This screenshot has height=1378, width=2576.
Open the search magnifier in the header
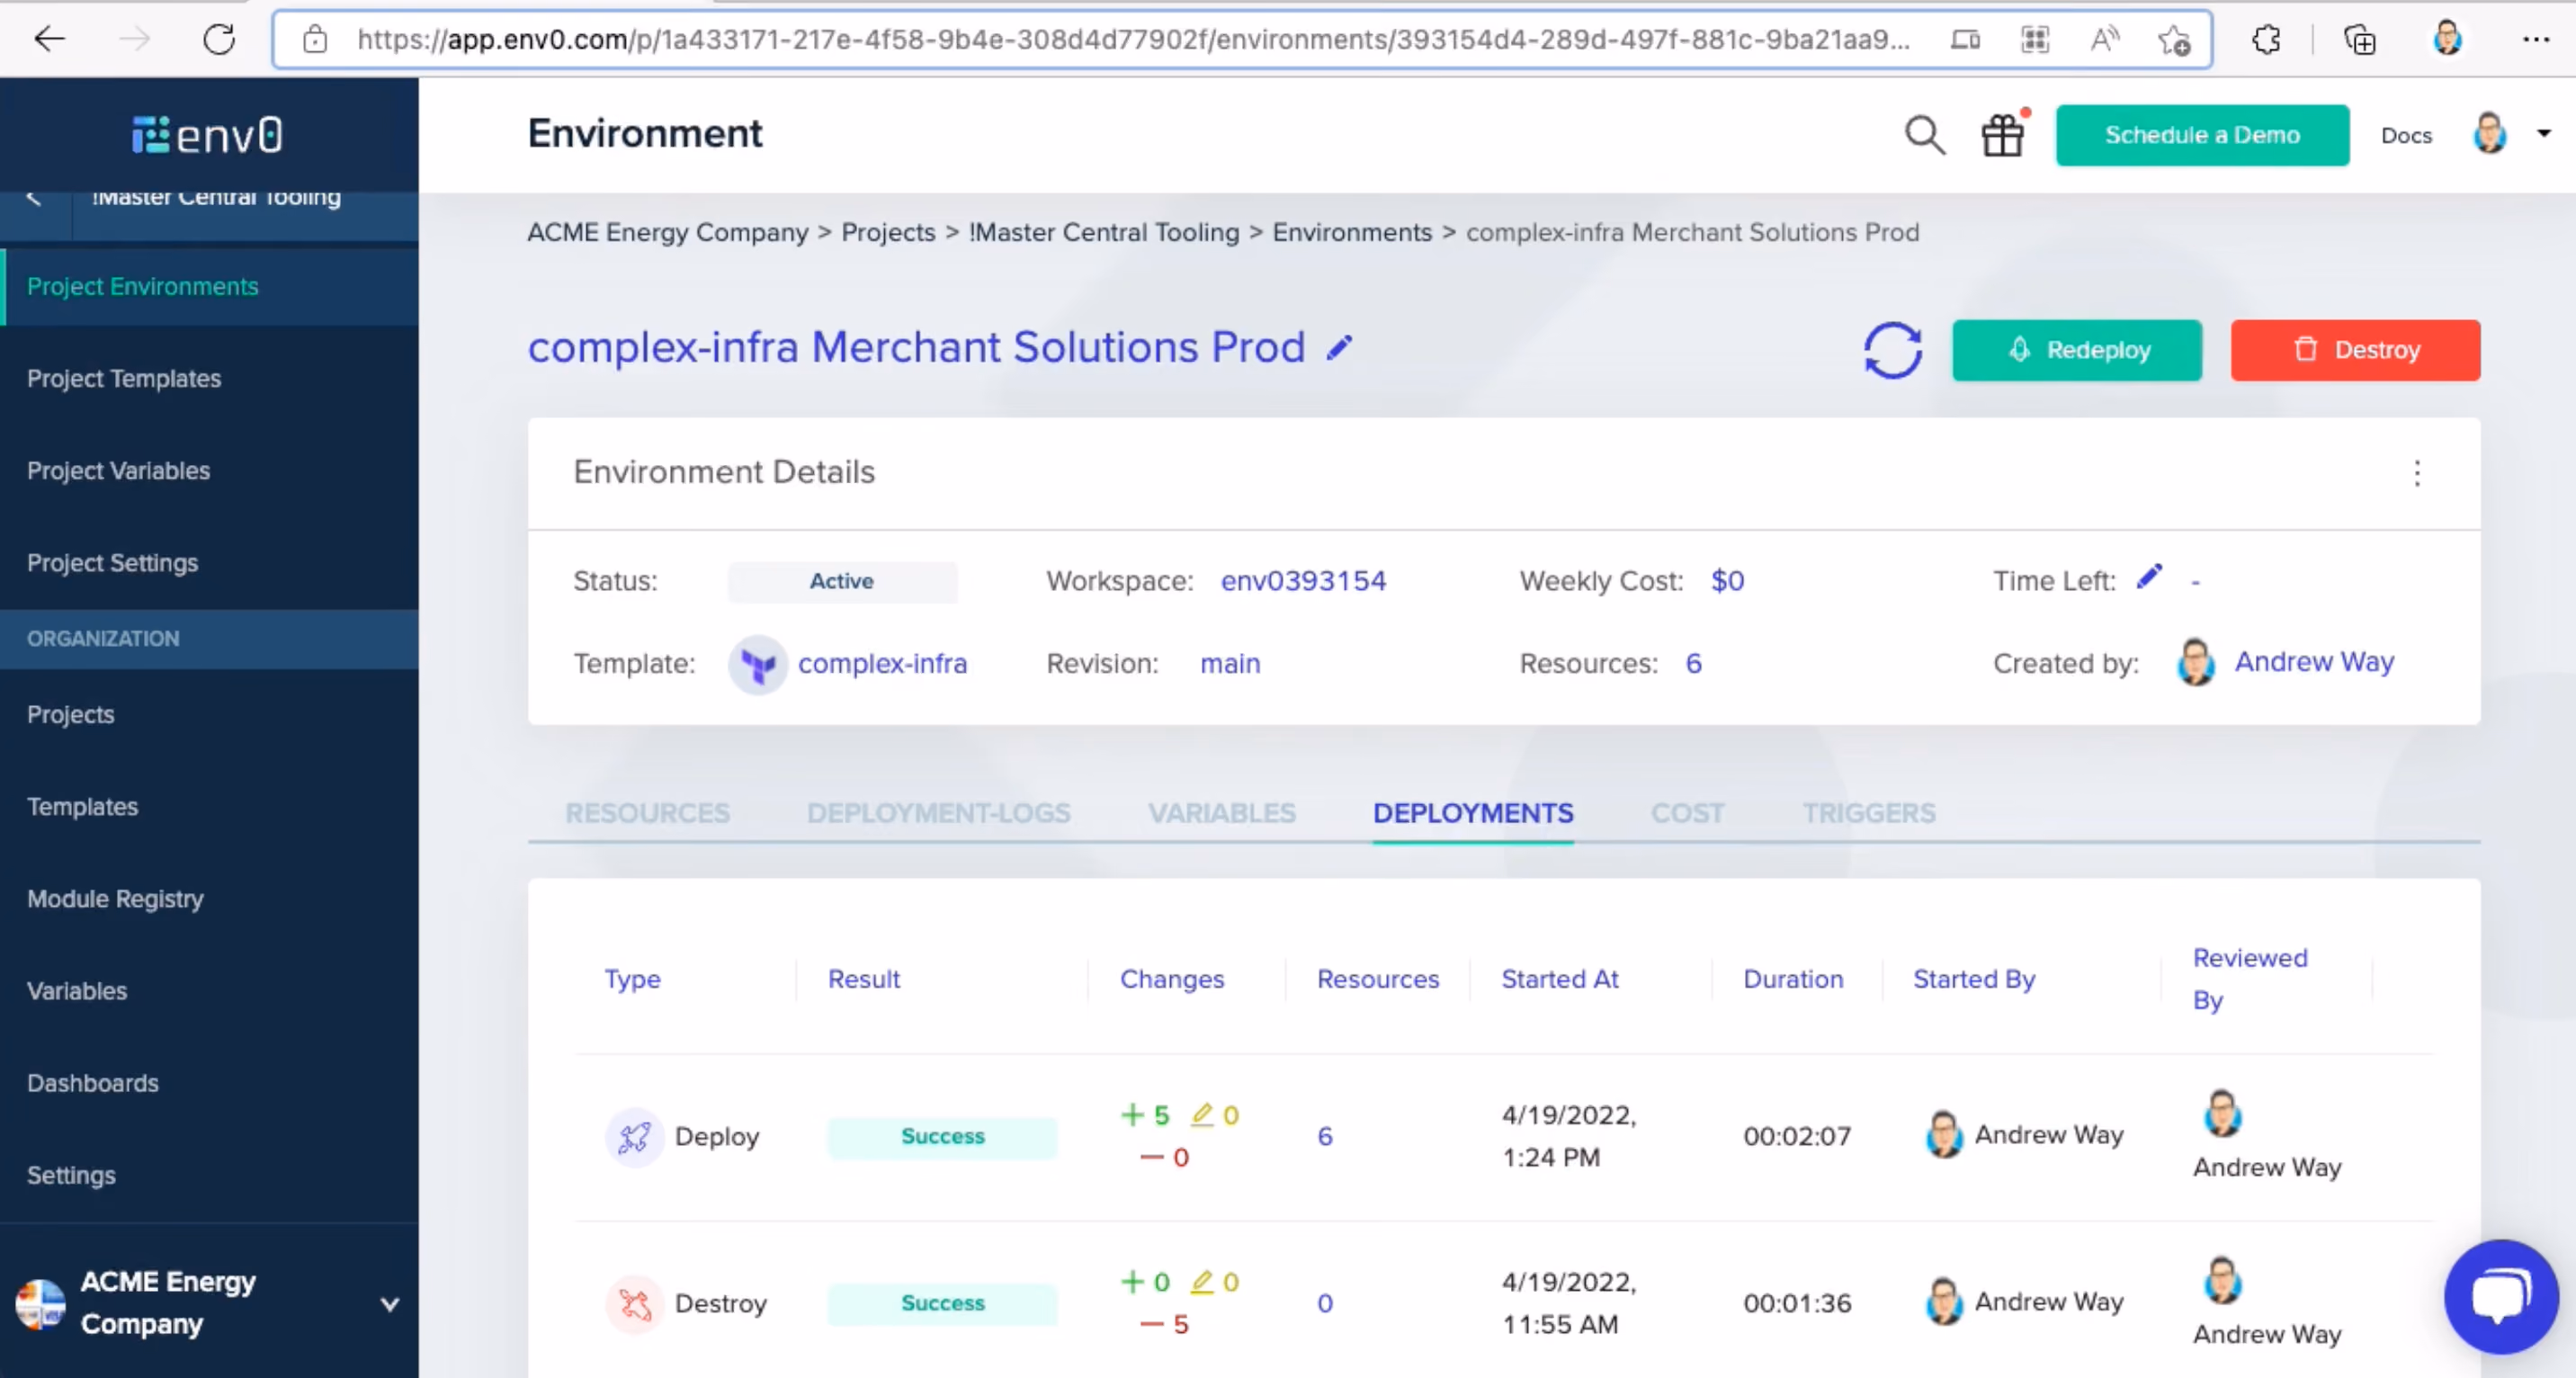(1924, 135)
